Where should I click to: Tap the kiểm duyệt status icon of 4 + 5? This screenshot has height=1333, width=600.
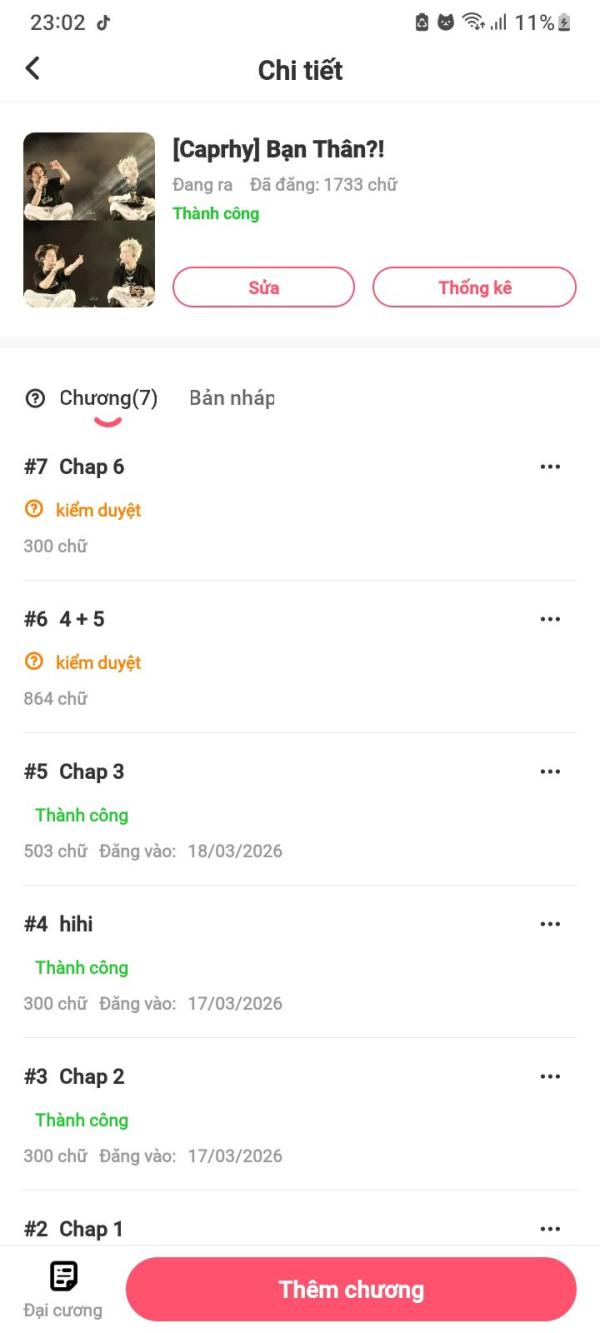coord(35,662)
